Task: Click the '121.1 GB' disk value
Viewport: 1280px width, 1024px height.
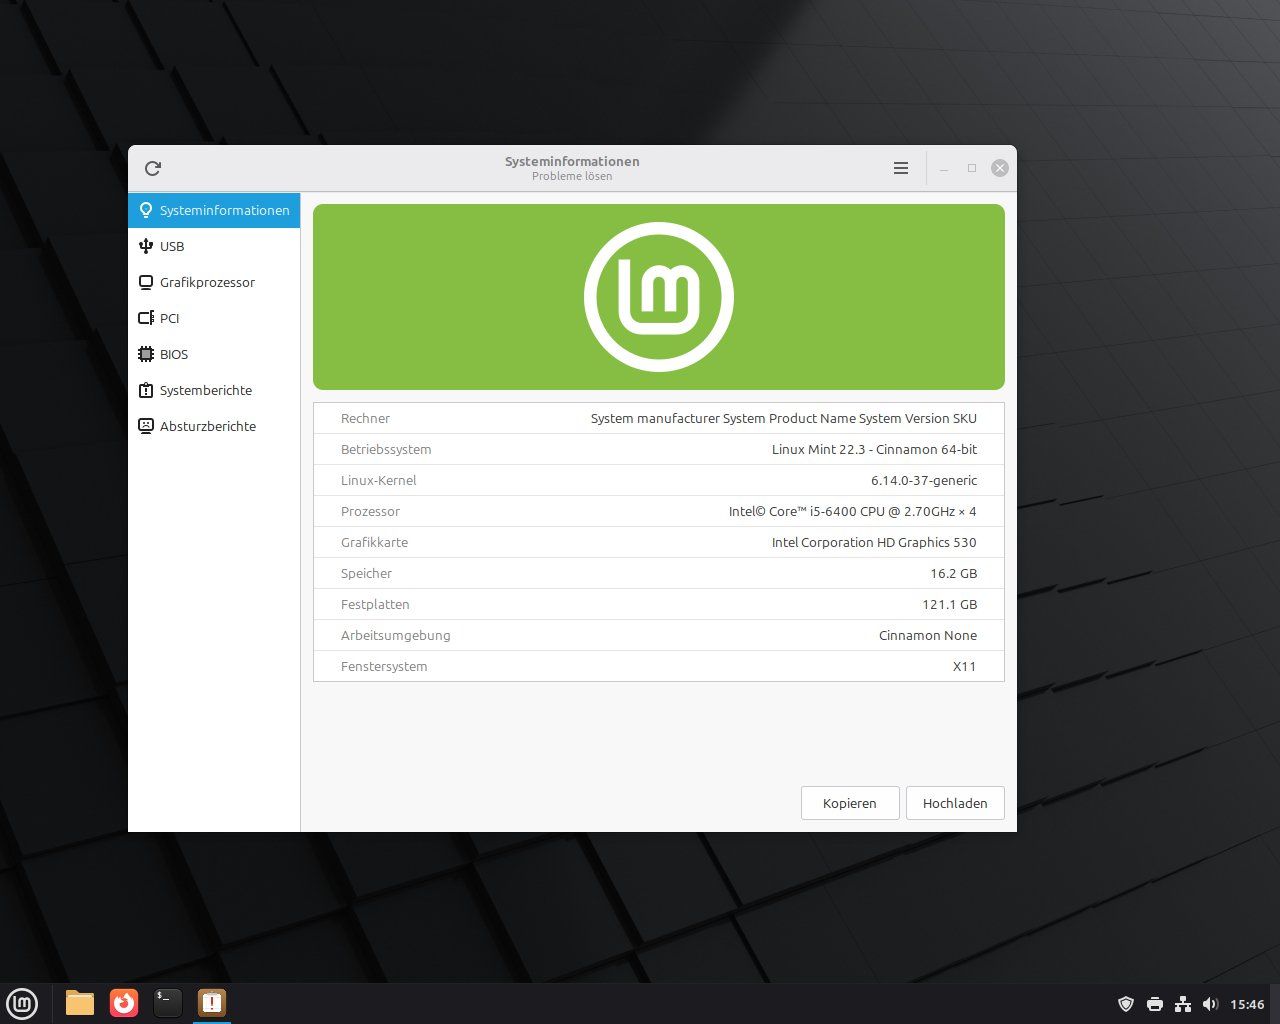Action: (949, 604)
